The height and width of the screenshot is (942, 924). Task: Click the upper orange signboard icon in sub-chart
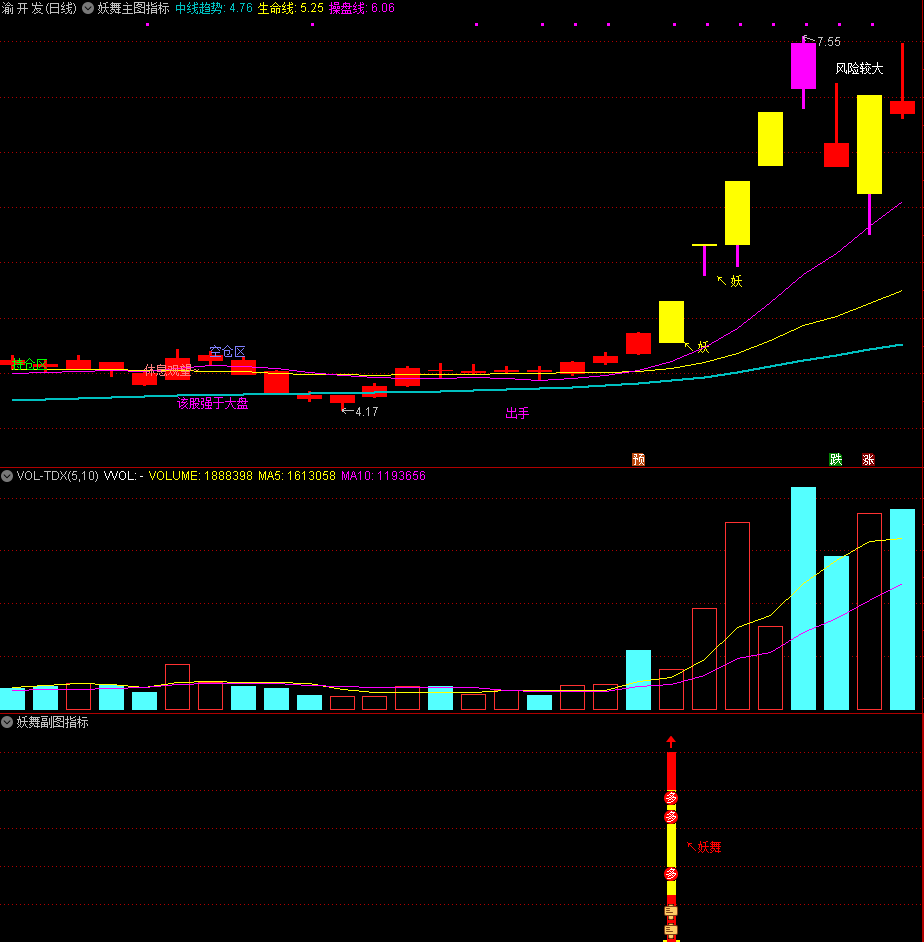671,911
